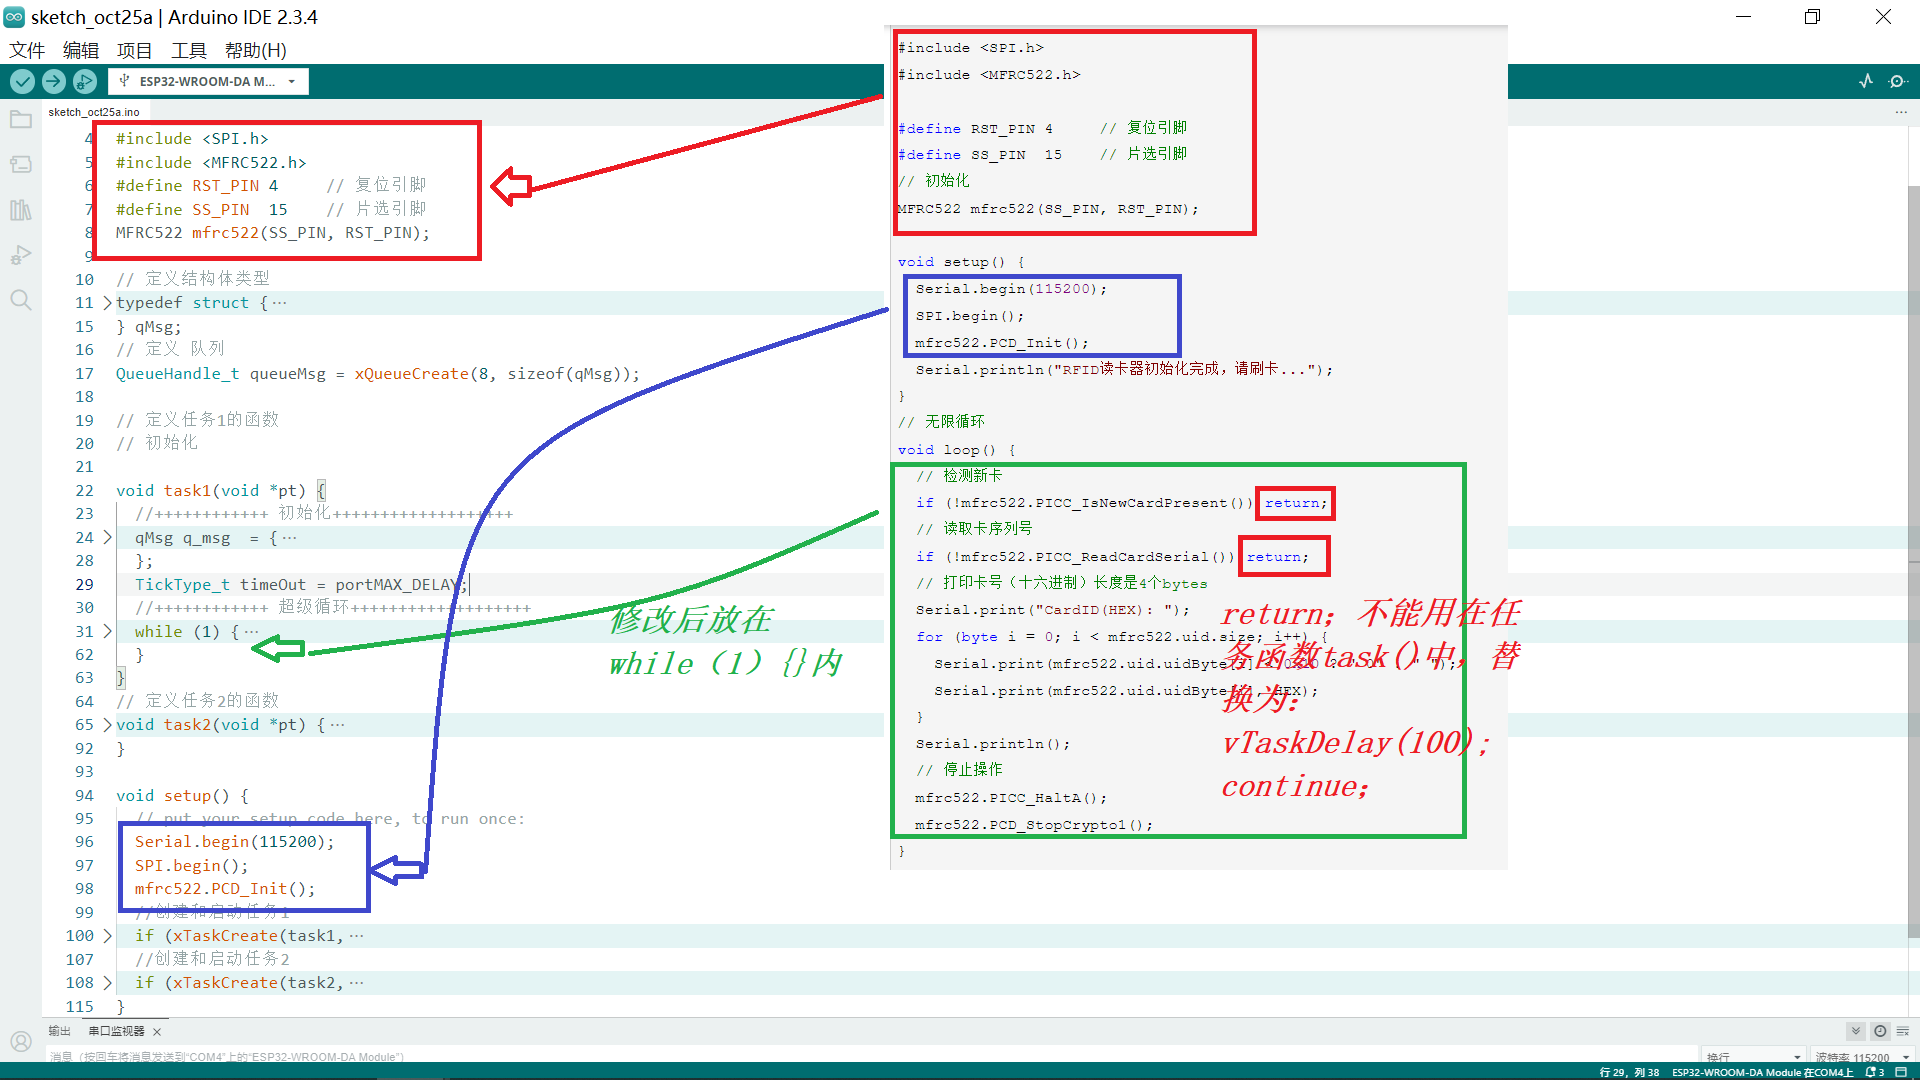
Task: Click the Verify sketch checkmark button
Action: (x=22, y=82)
